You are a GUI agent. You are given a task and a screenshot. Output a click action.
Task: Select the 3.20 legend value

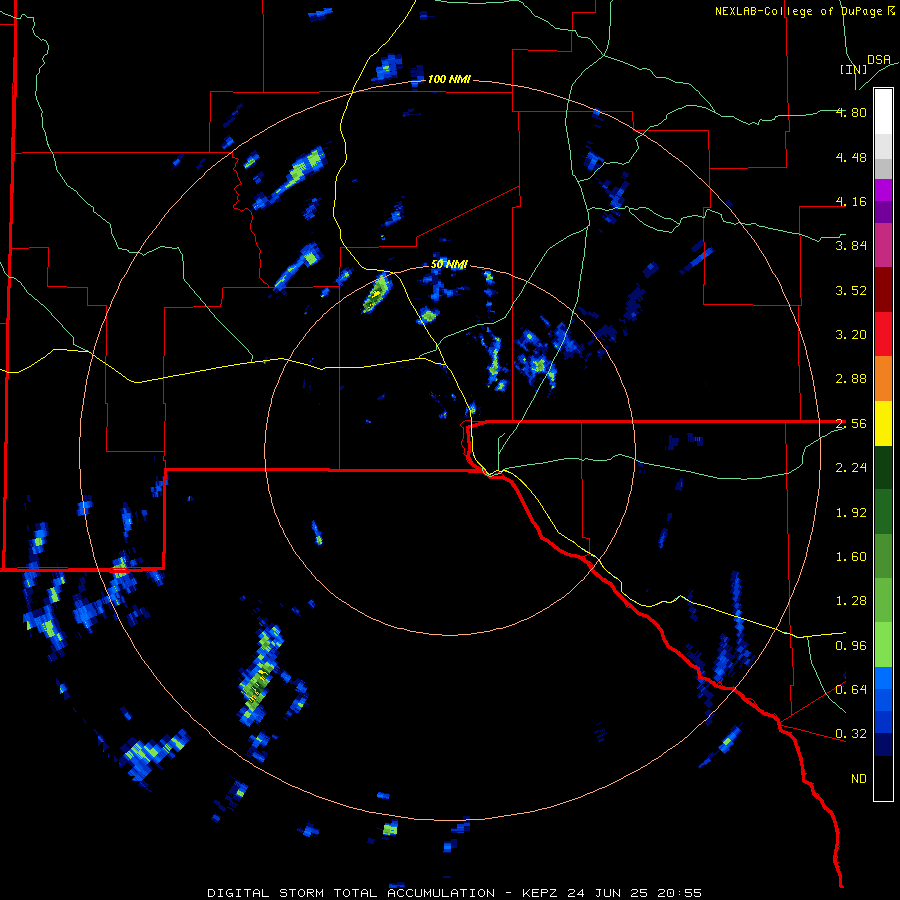click(851, 335)
